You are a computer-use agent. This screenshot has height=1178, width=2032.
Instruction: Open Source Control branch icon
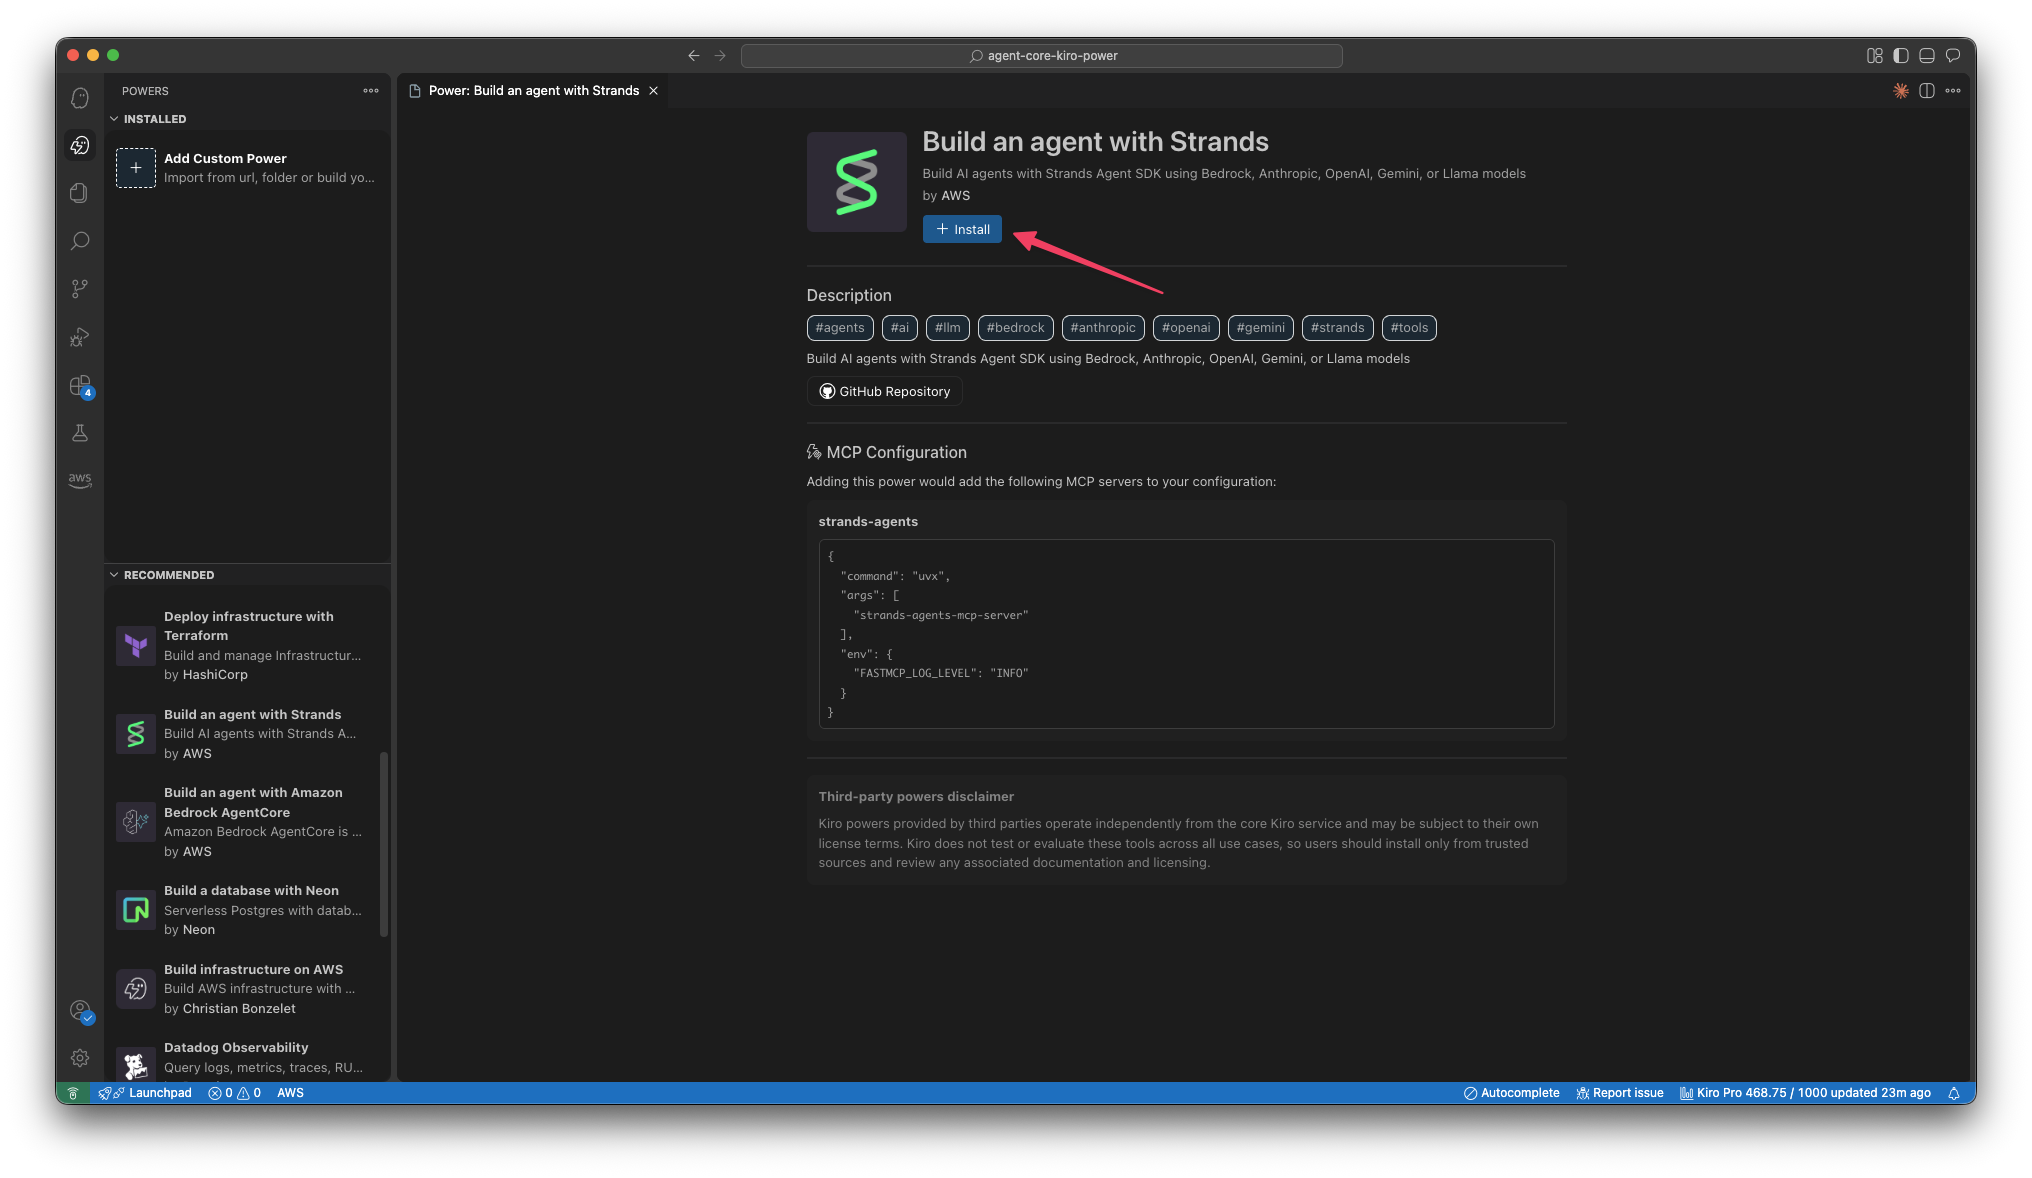[80, 289]
